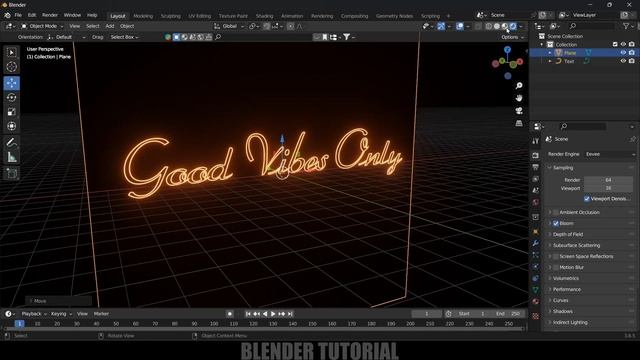Open the viewport Add menu
This screenshot has width=640, height=360.
(x=110, y=26)
